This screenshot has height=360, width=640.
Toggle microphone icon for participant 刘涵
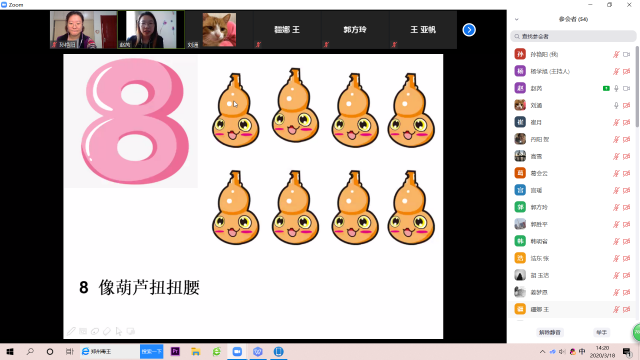point(616,105)
